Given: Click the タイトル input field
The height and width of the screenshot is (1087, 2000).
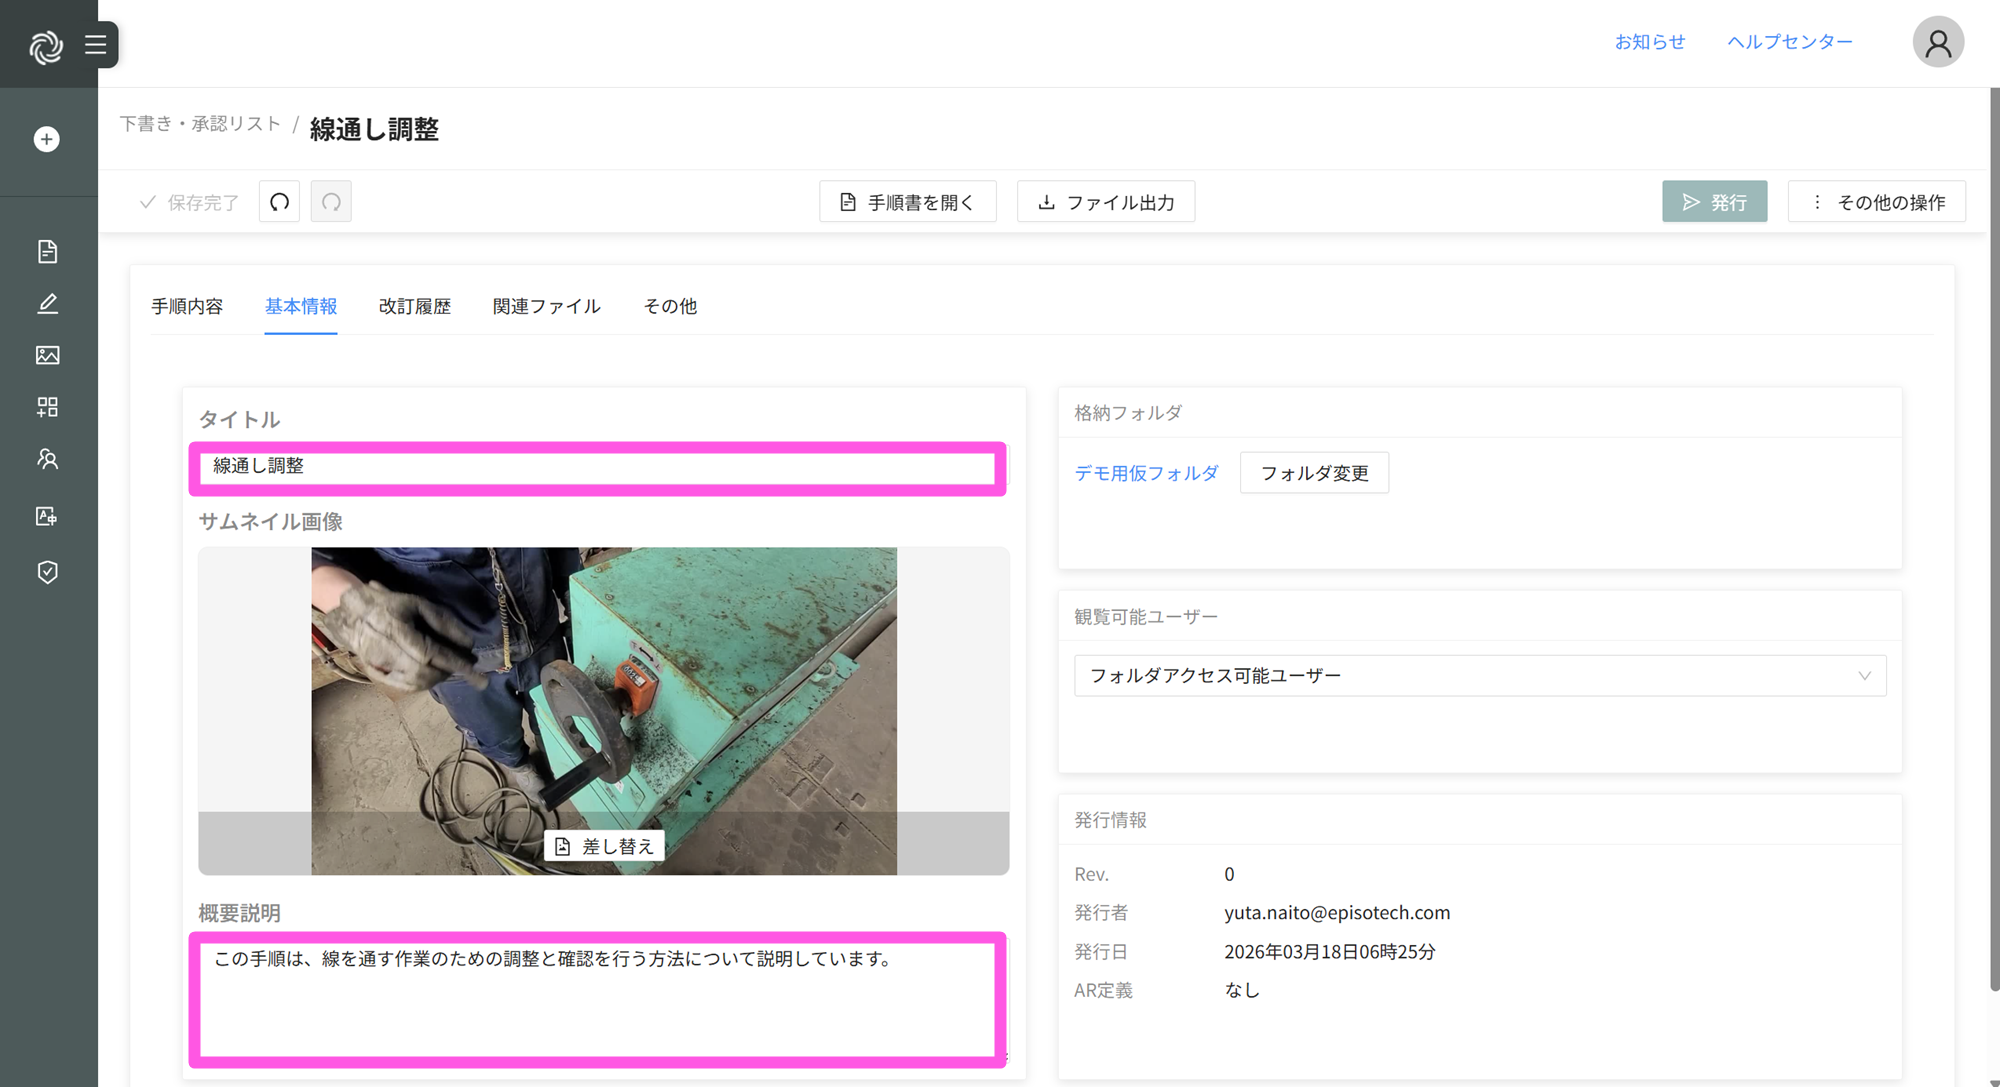Looking at the screenshot, I should tap(597, 467).
